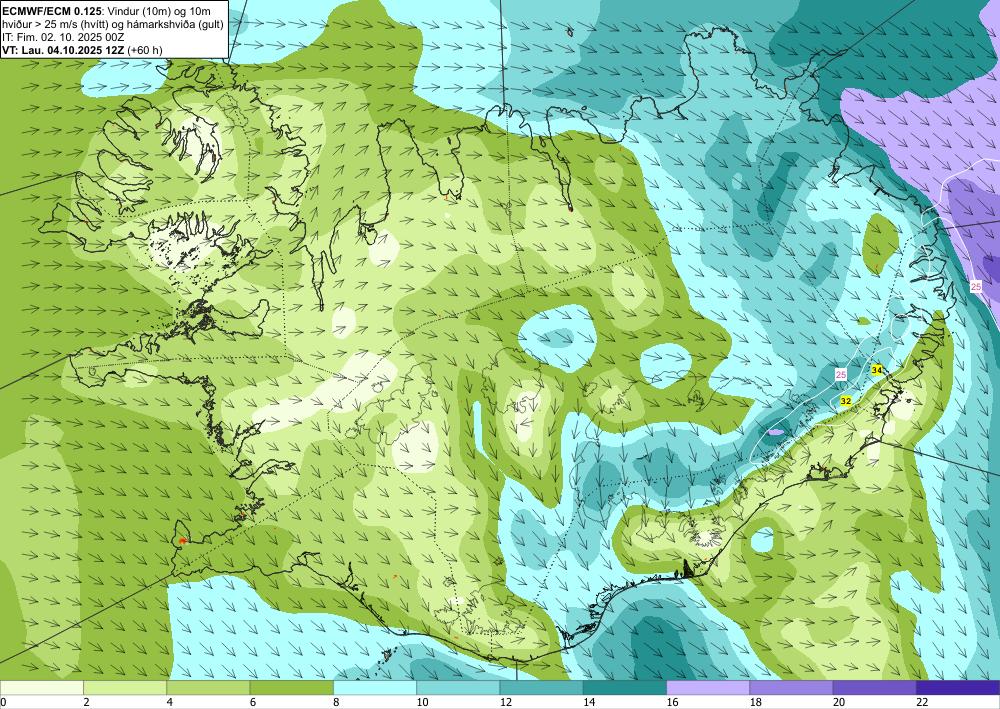Click the legend value '22'
The height and width of the screenshot is (709, 1000).
pyautogui.click(x=922, y=702)
